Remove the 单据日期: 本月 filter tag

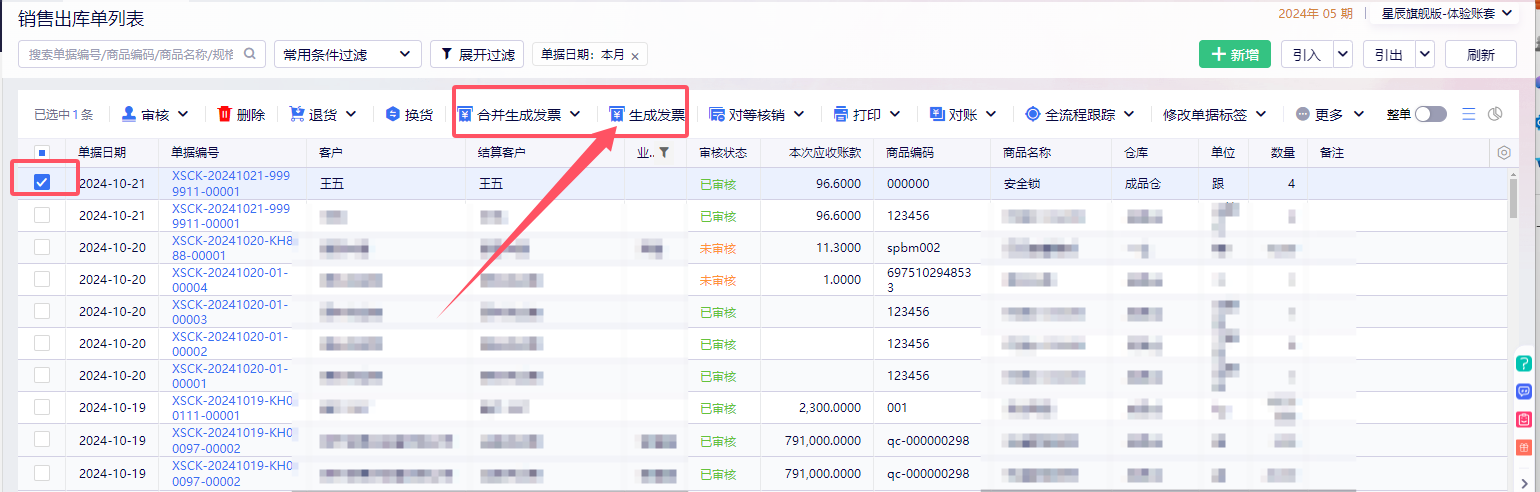click(x=635, y=55)
